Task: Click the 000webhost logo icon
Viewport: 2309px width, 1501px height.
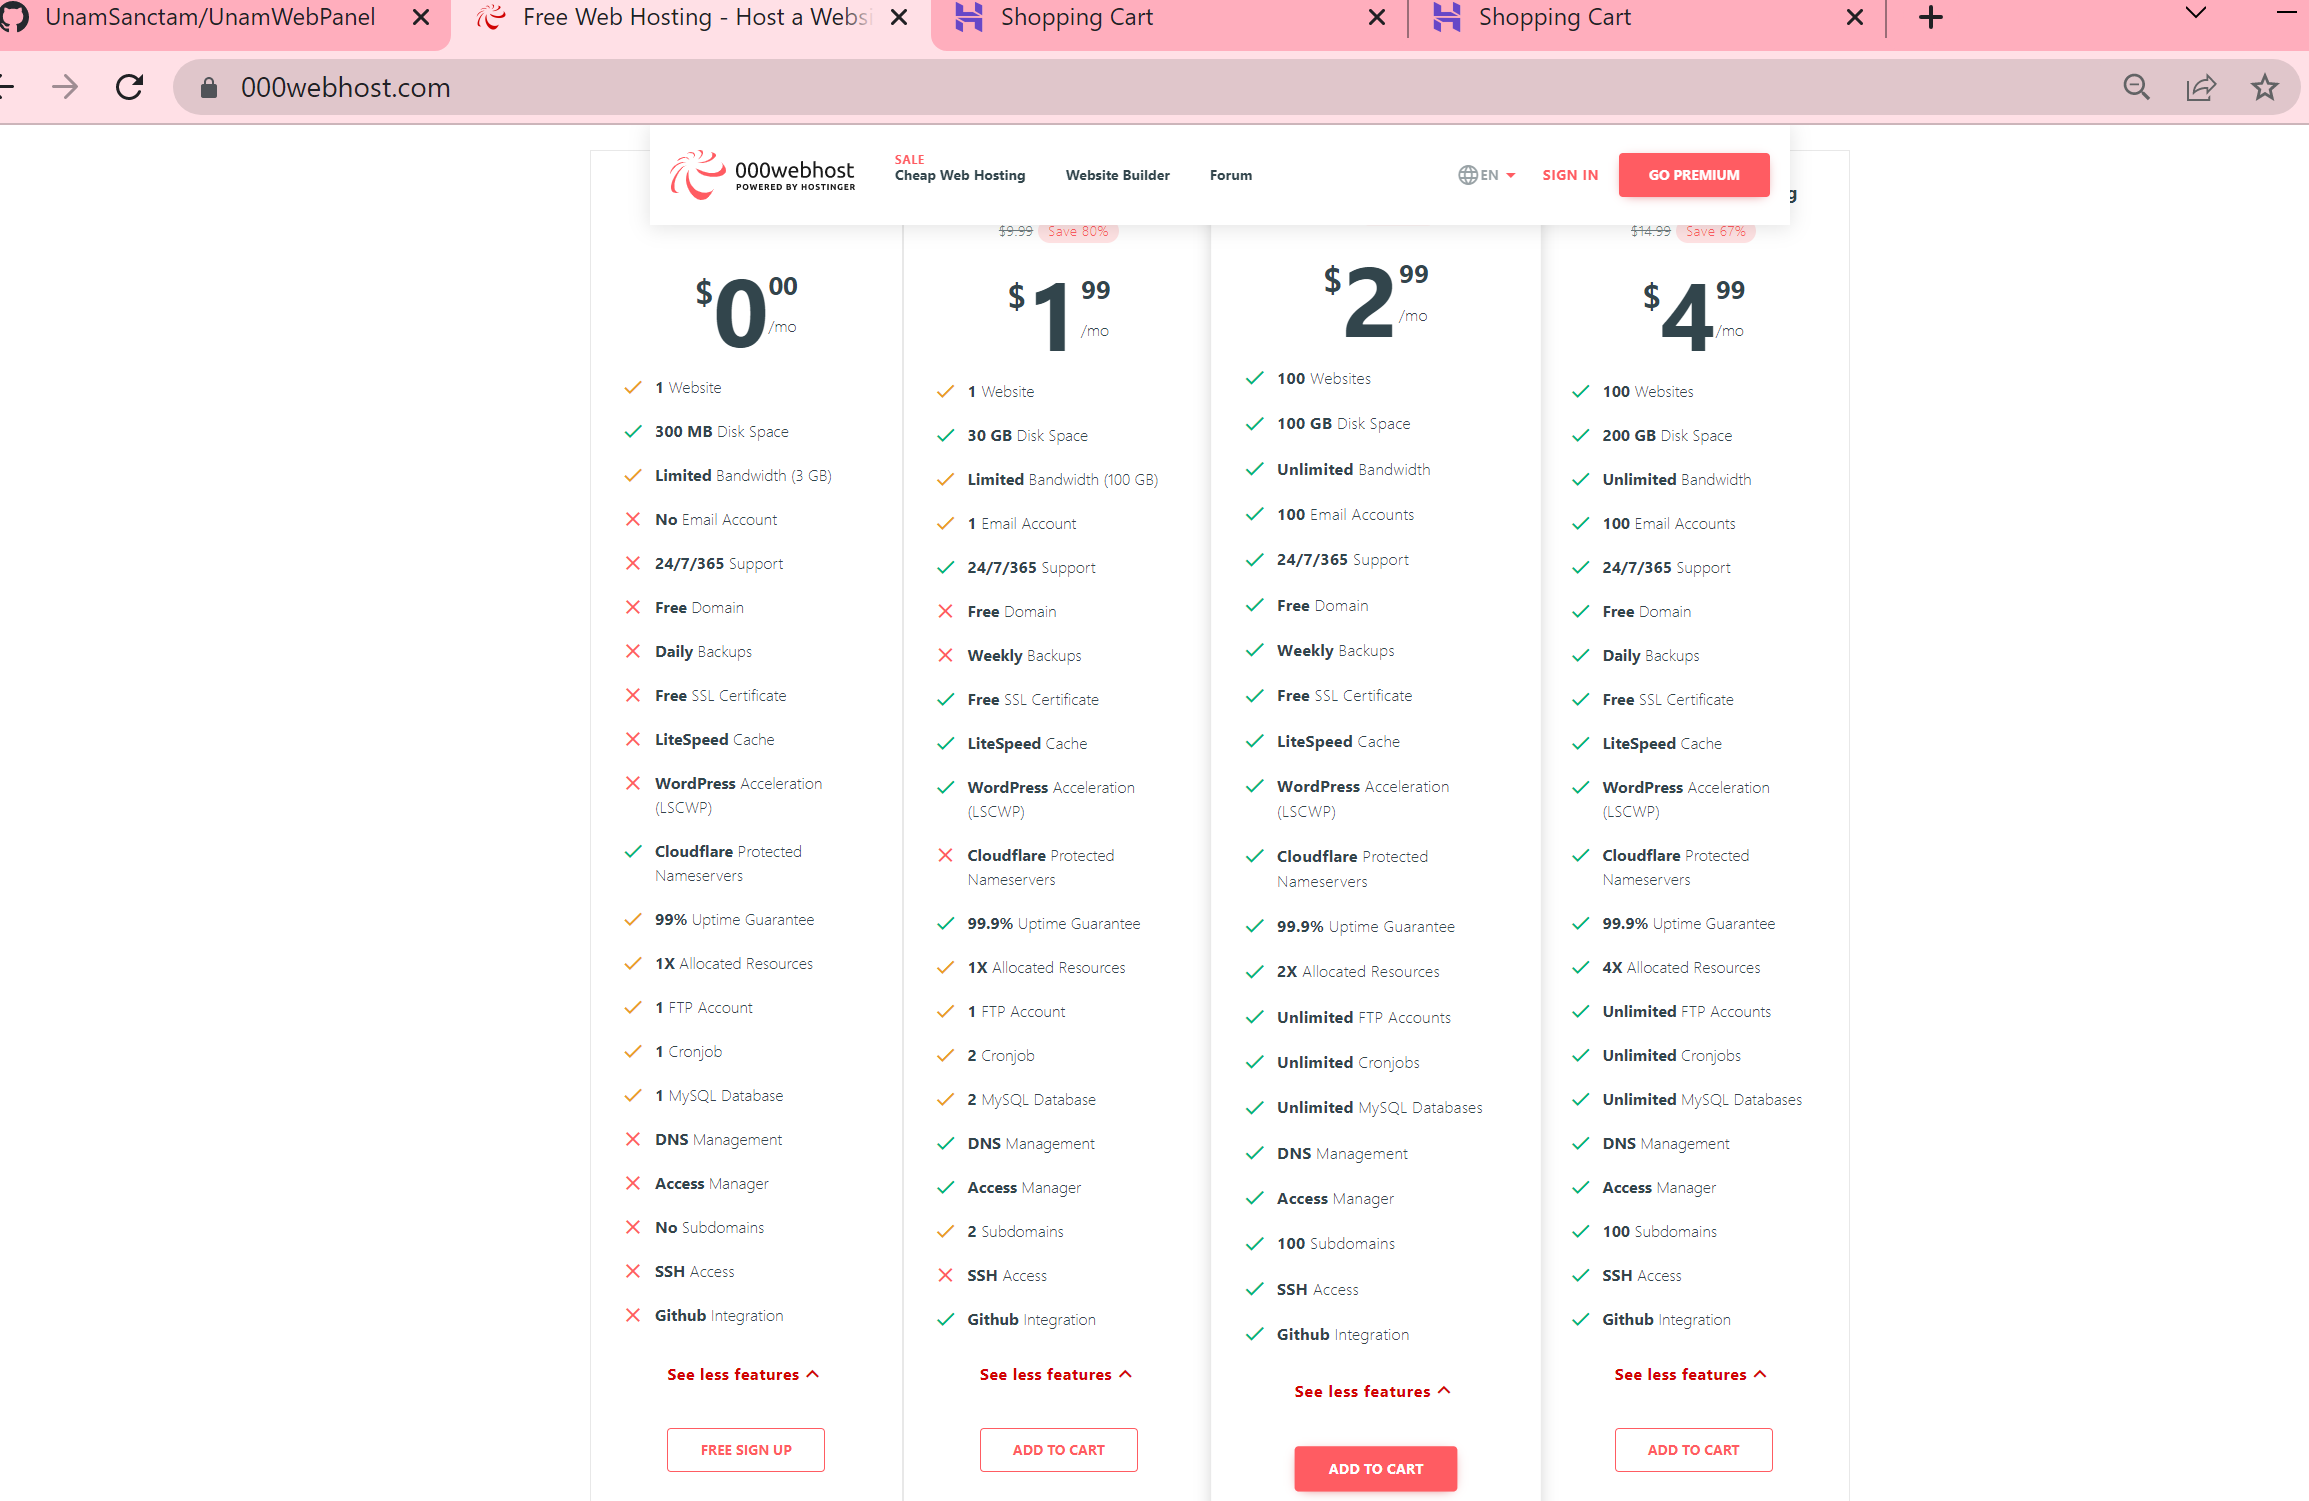Action: pos(697,173)
